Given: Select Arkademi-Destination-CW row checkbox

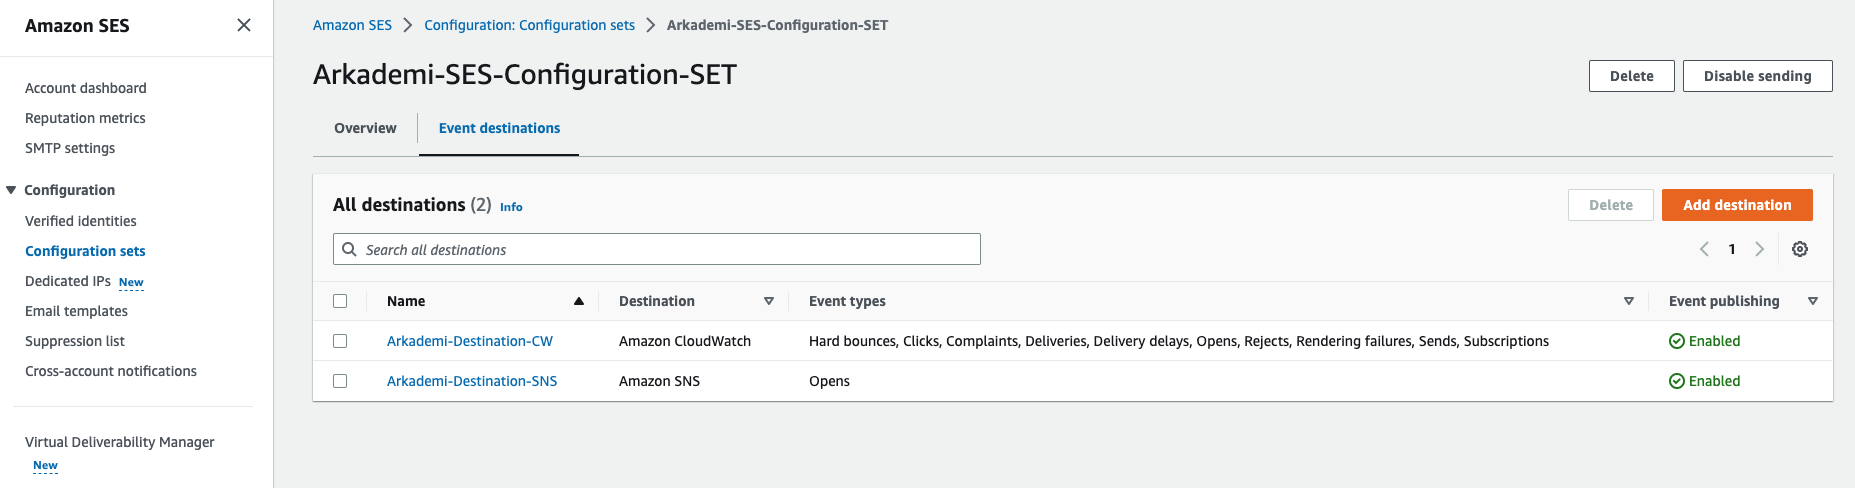Looking at the screenshot, I should coord(340,341).
